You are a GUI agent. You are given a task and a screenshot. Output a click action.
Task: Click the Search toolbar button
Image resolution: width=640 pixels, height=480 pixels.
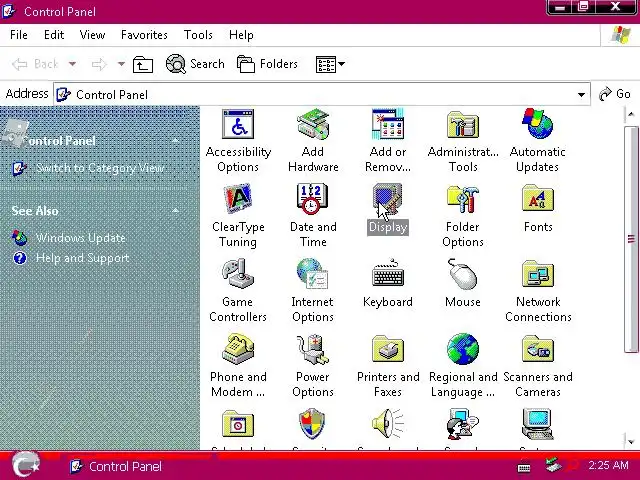pos(195,64)
